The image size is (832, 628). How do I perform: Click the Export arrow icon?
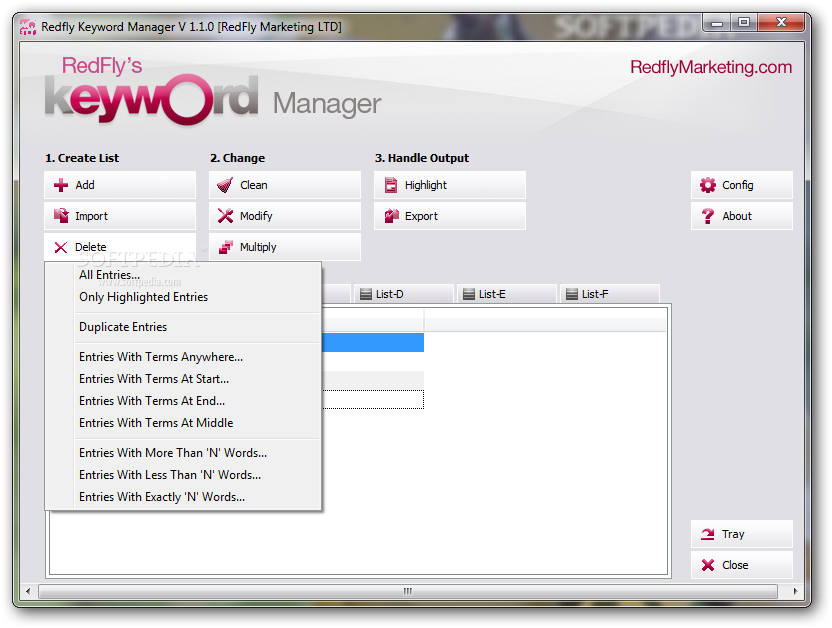[392, 216]
